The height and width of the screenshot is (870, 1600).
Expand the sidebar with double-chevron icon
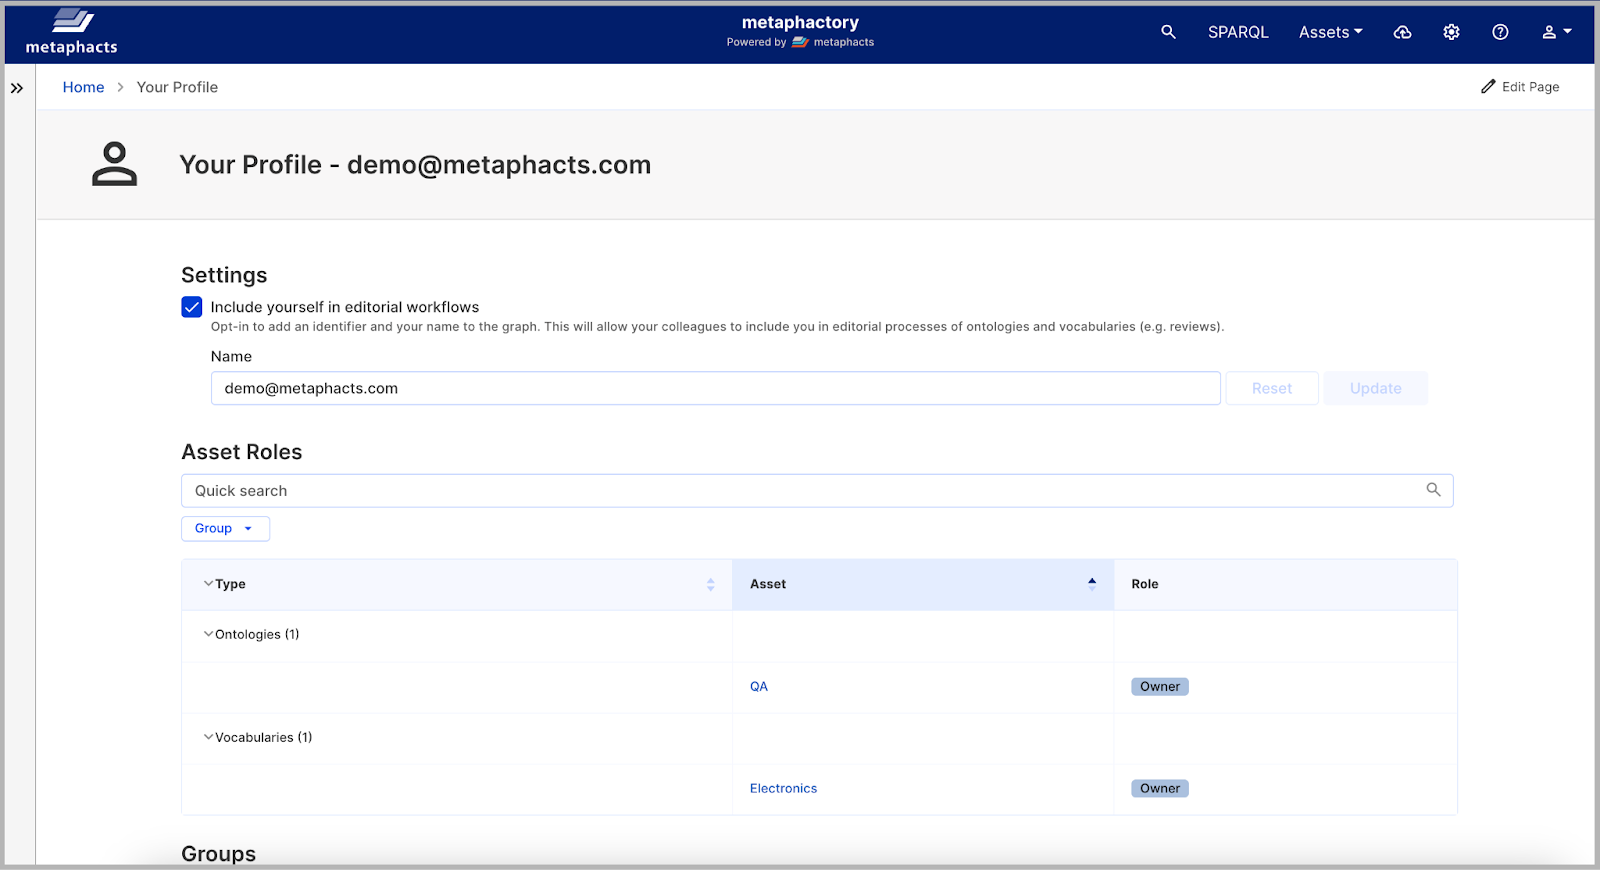17,88
